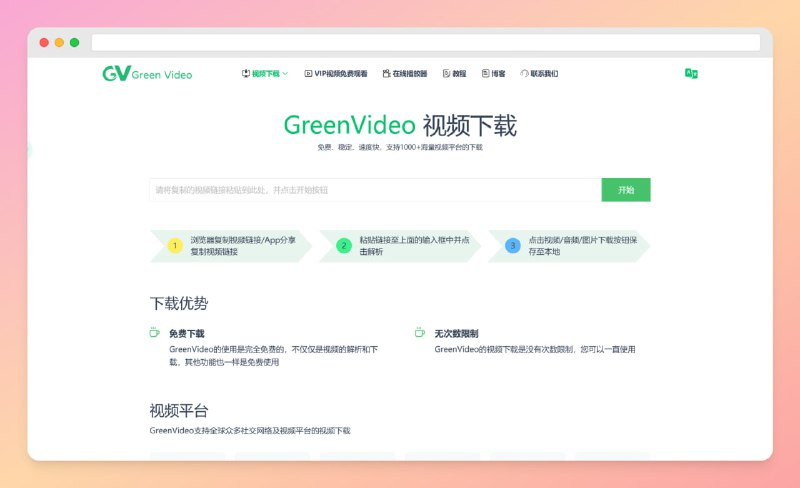Click step 2 text 粘贴链接至上面的输入框
800x488 pixels.
pyautogui.click(x=414, y=246)
